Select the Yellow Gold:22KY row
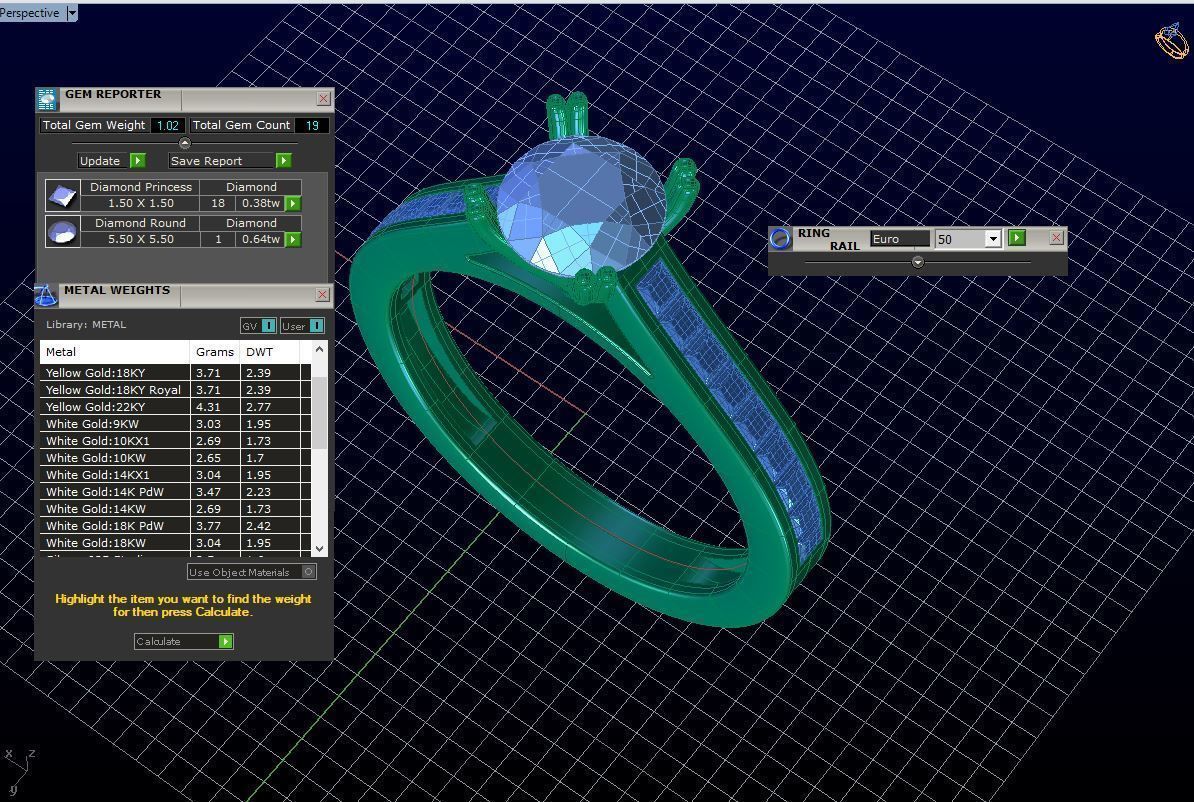This screenshot has height=802, width=1194. tap(175, 407)
